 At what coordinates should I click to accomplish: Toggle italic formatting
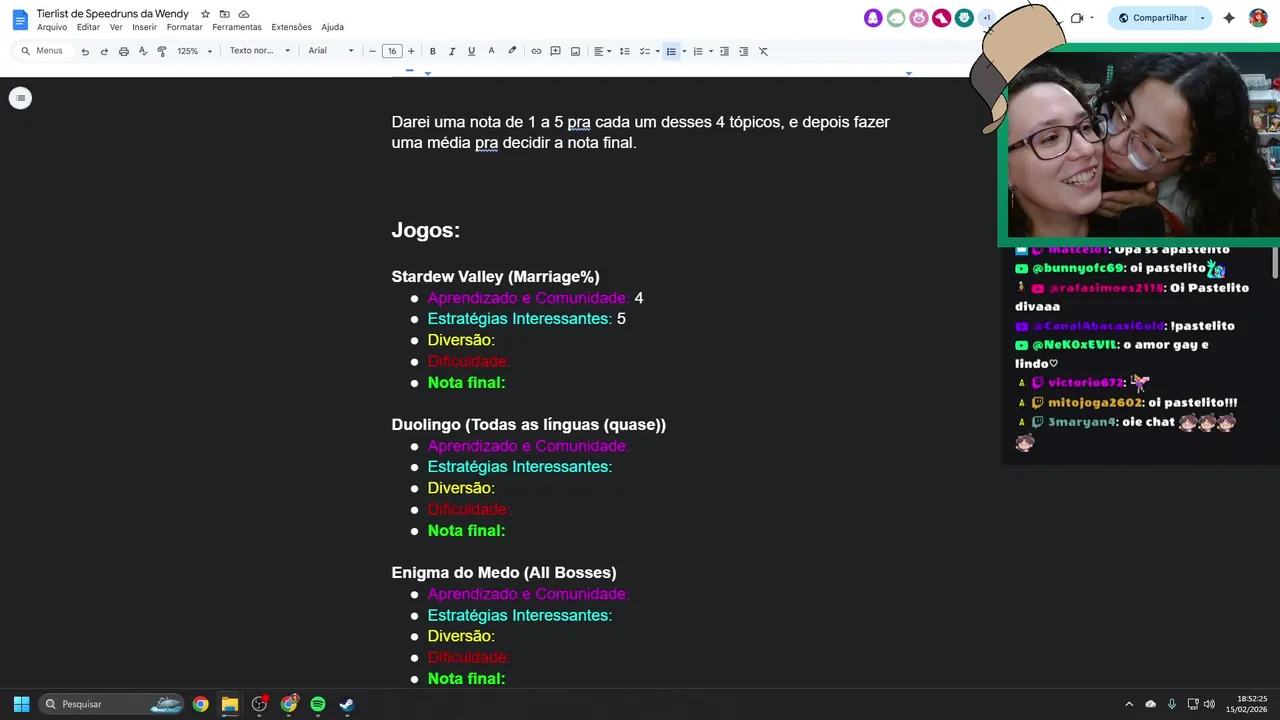click(x=452, y=51)
